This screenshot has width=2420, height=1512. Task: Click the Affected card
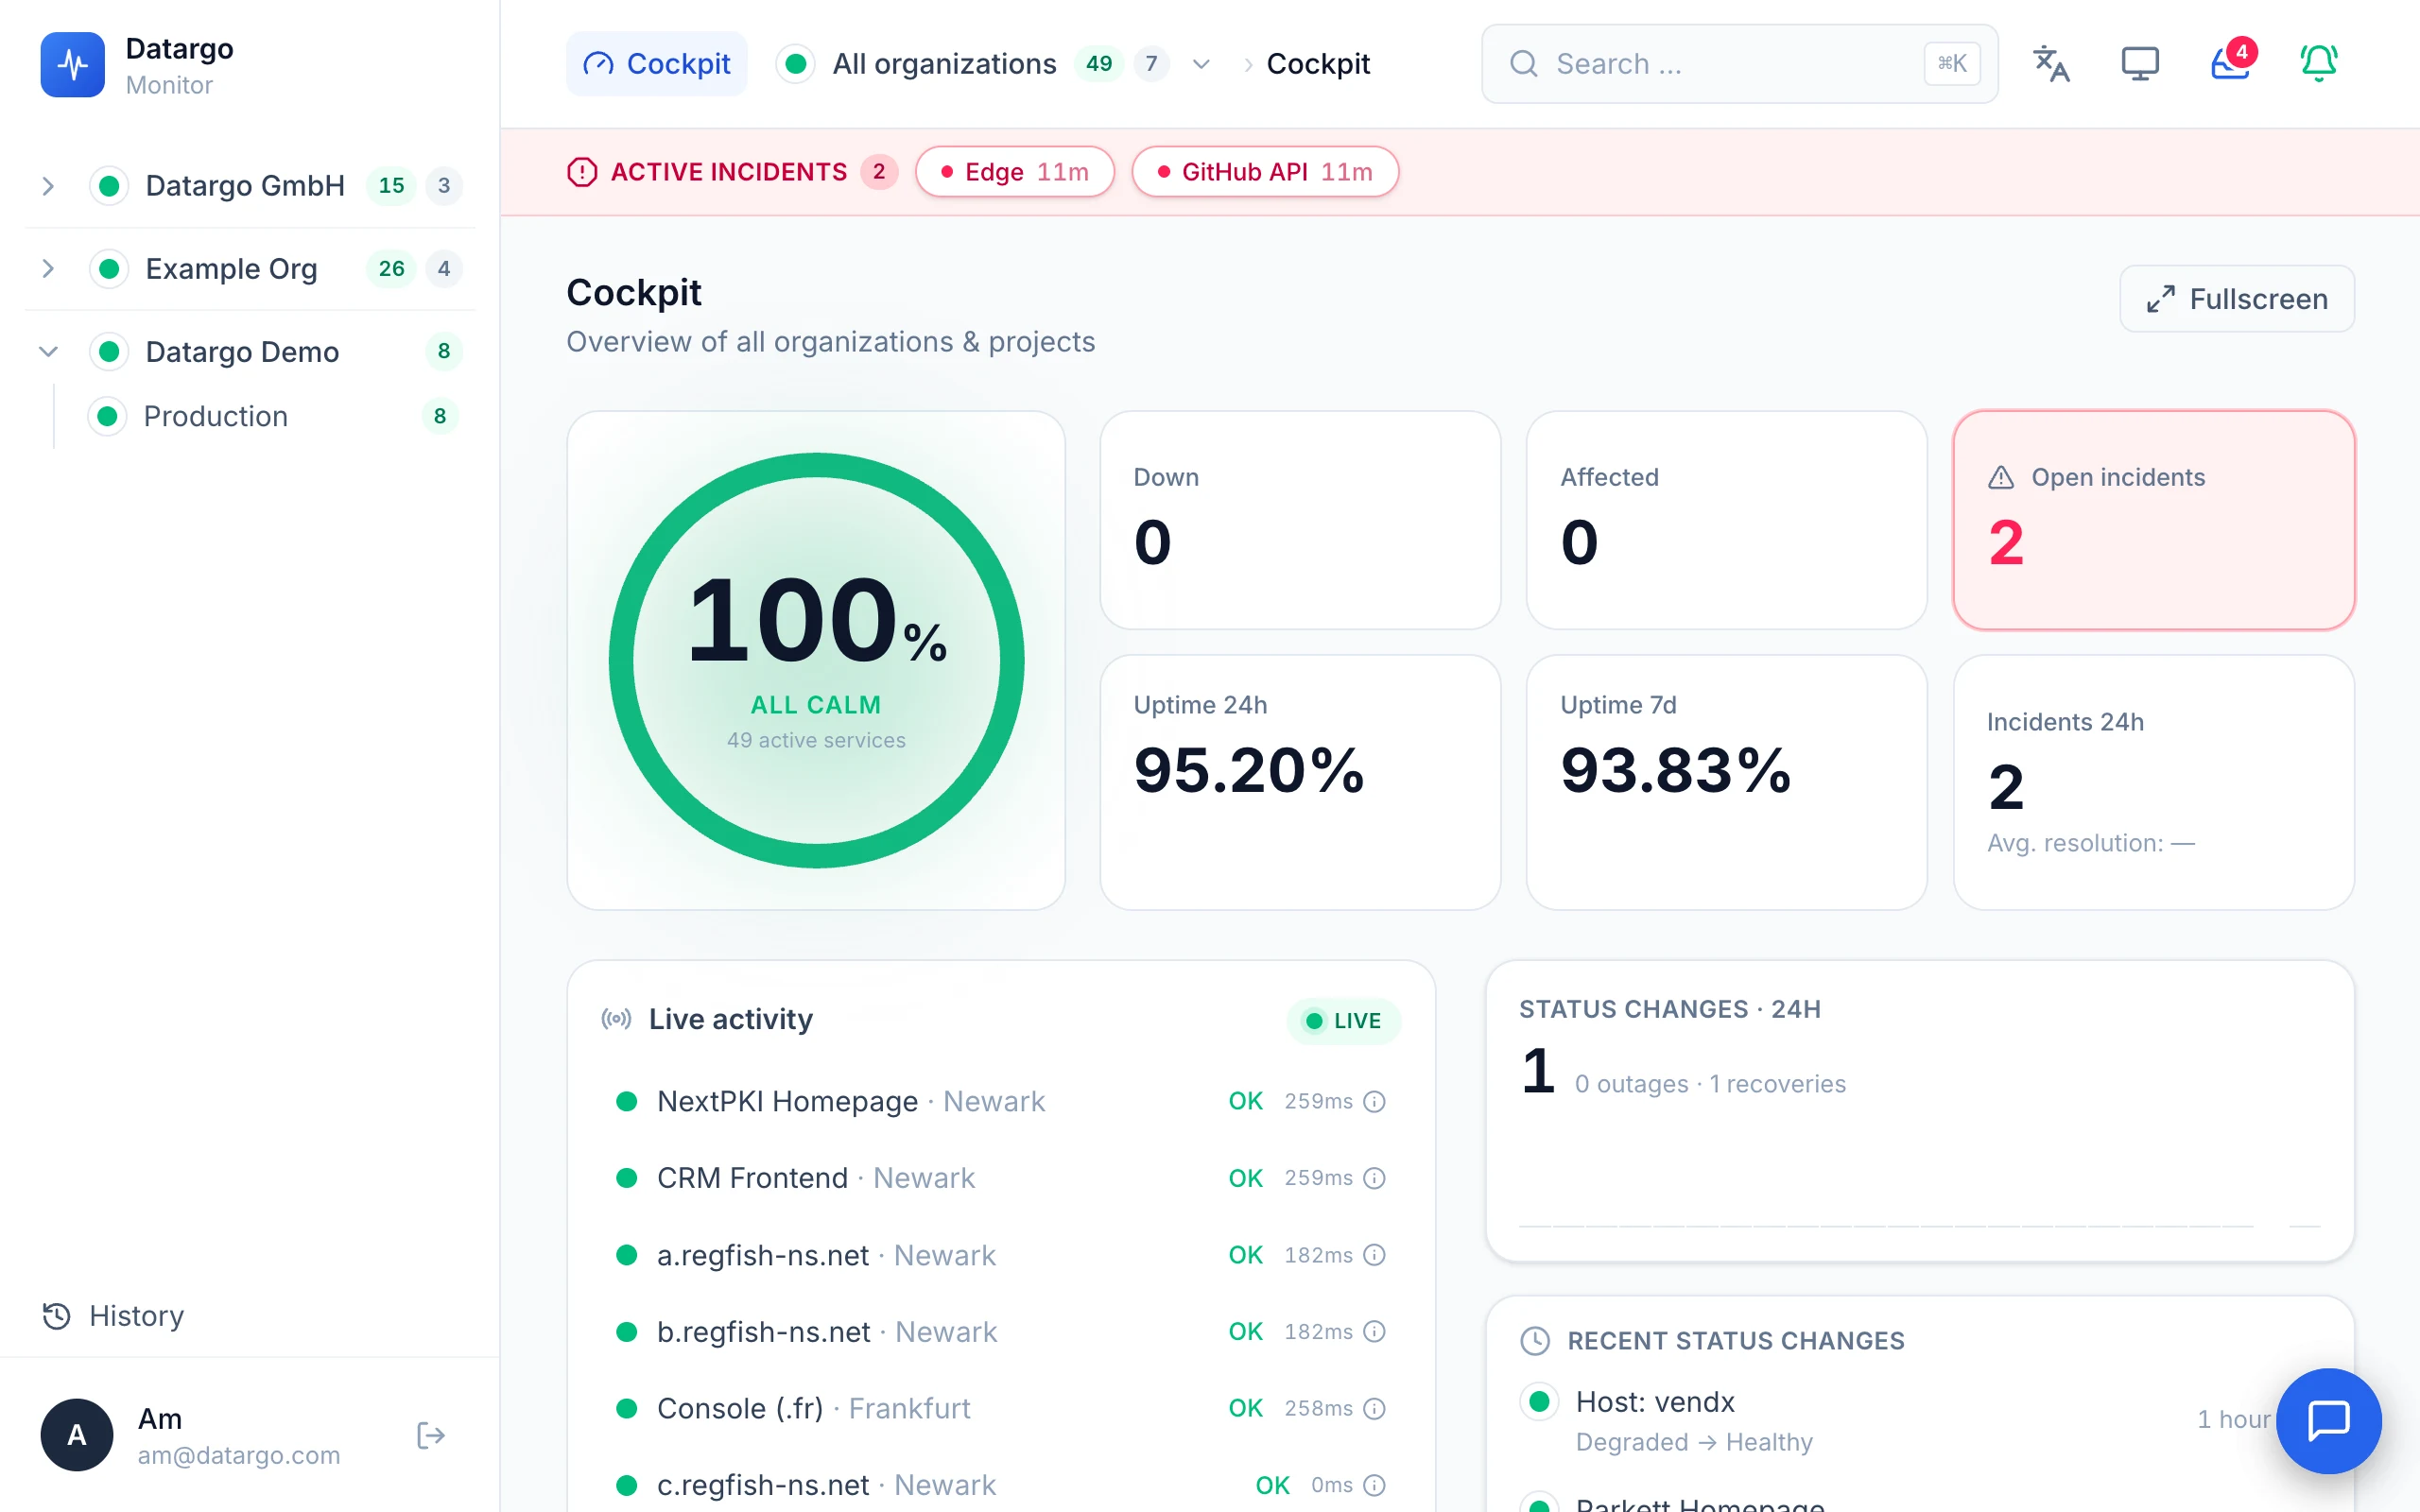point(1727,520)
